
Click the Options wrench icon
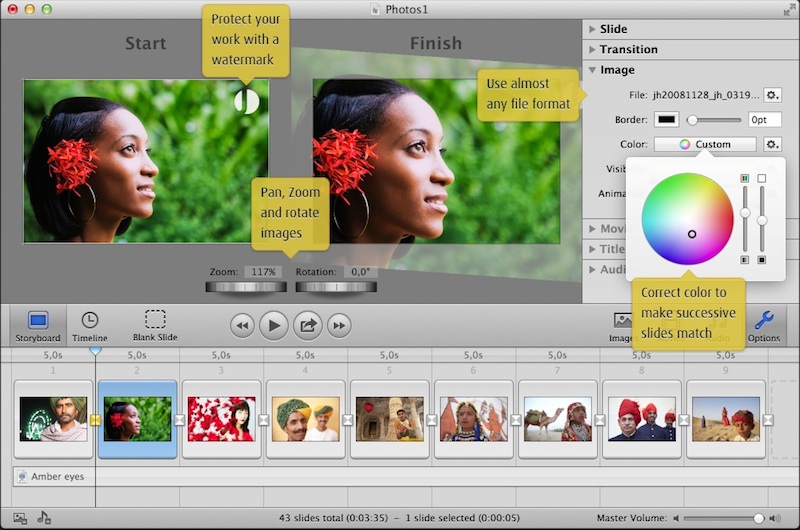click(763, 323)
